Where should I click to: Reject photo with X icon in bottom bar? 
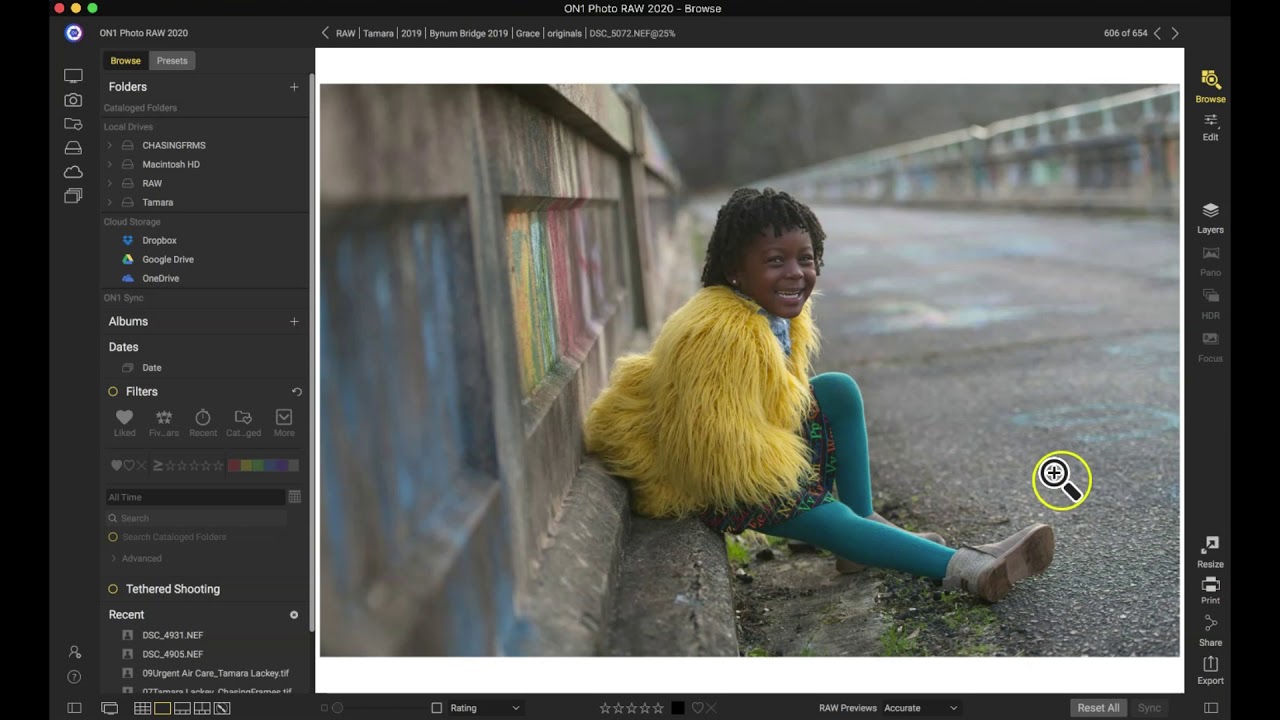[x=711, y=708]
